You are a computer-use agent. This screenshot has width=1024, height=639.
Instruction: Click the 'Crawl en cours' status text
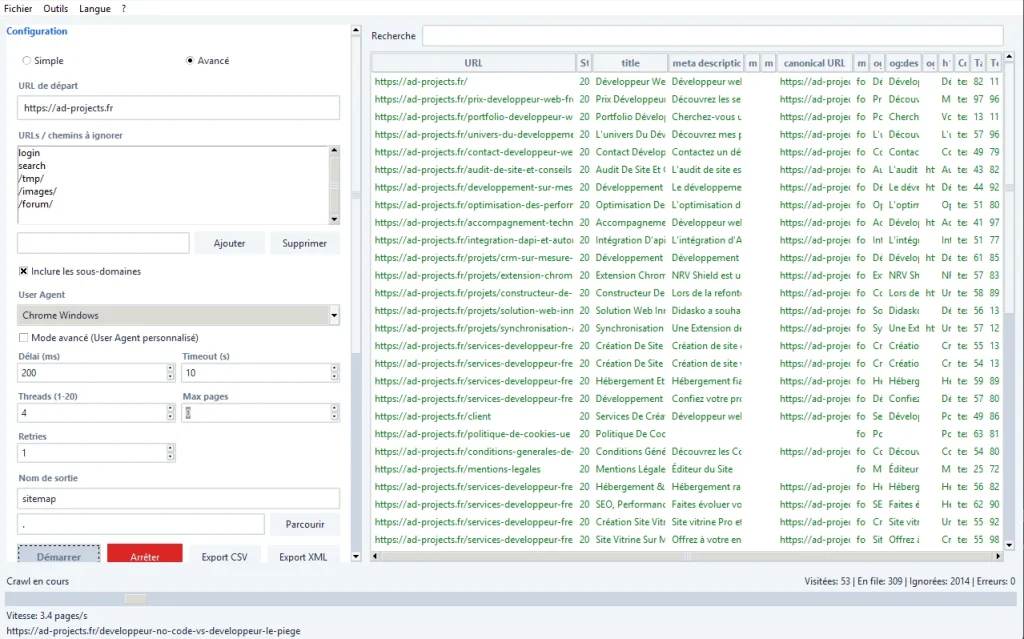(x=37, y=581)
